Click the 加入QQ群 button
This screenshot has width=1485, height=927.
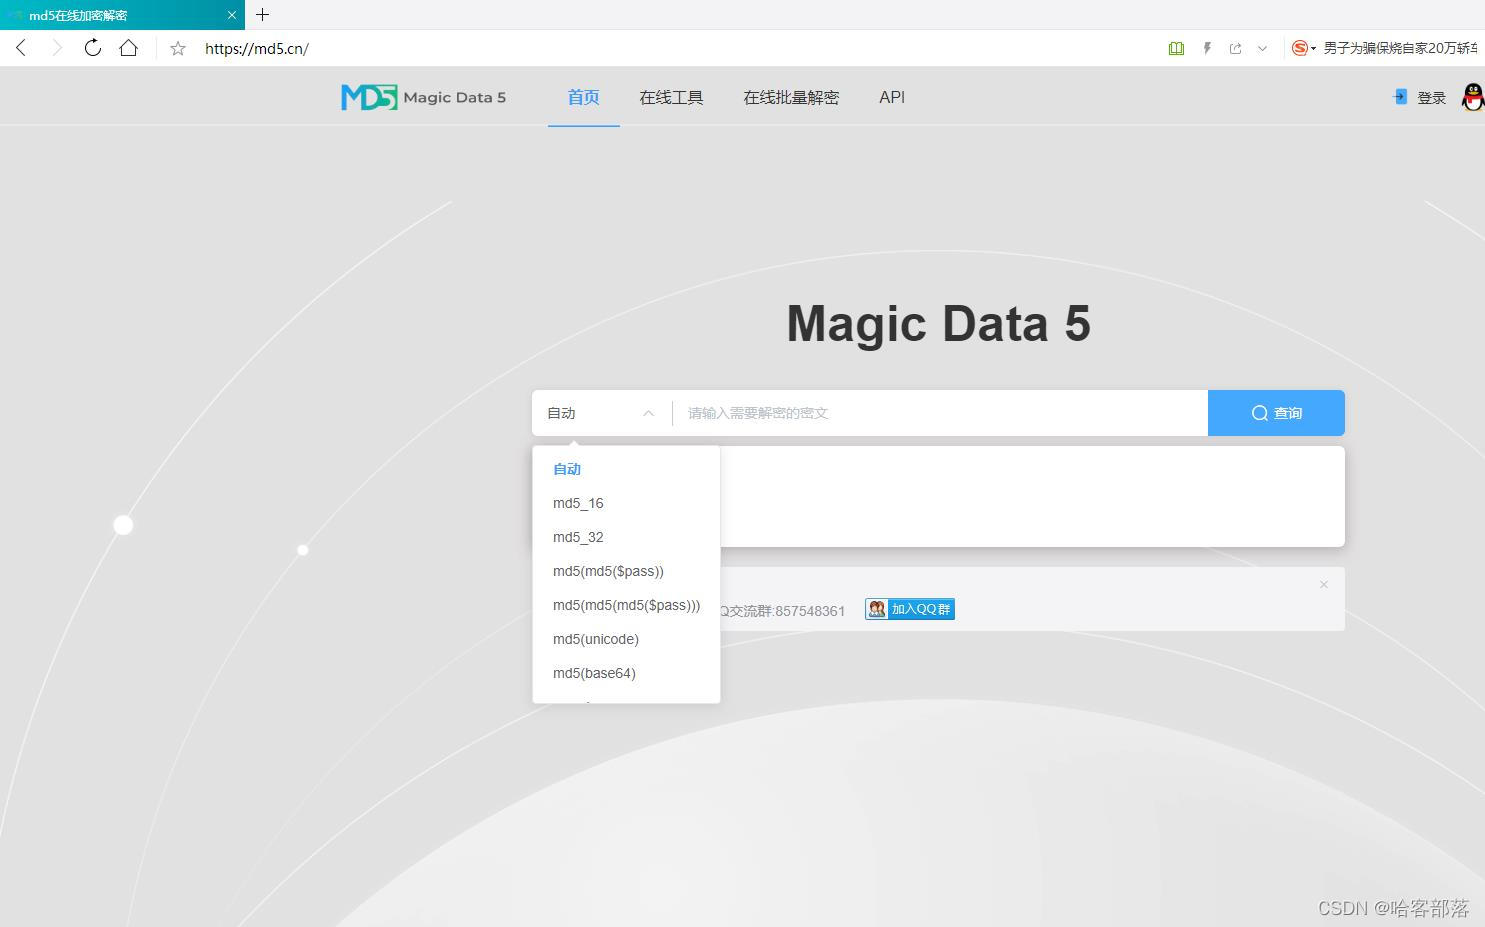(910, 609)
